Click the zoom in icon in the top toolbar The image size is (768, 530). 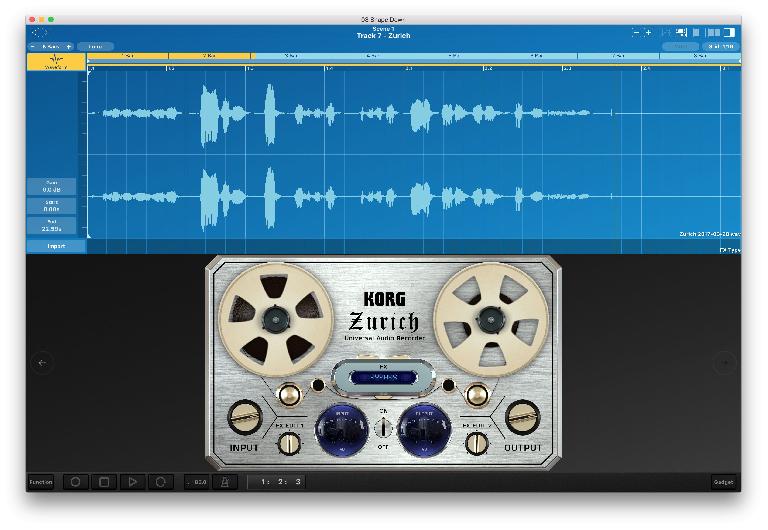648,32
